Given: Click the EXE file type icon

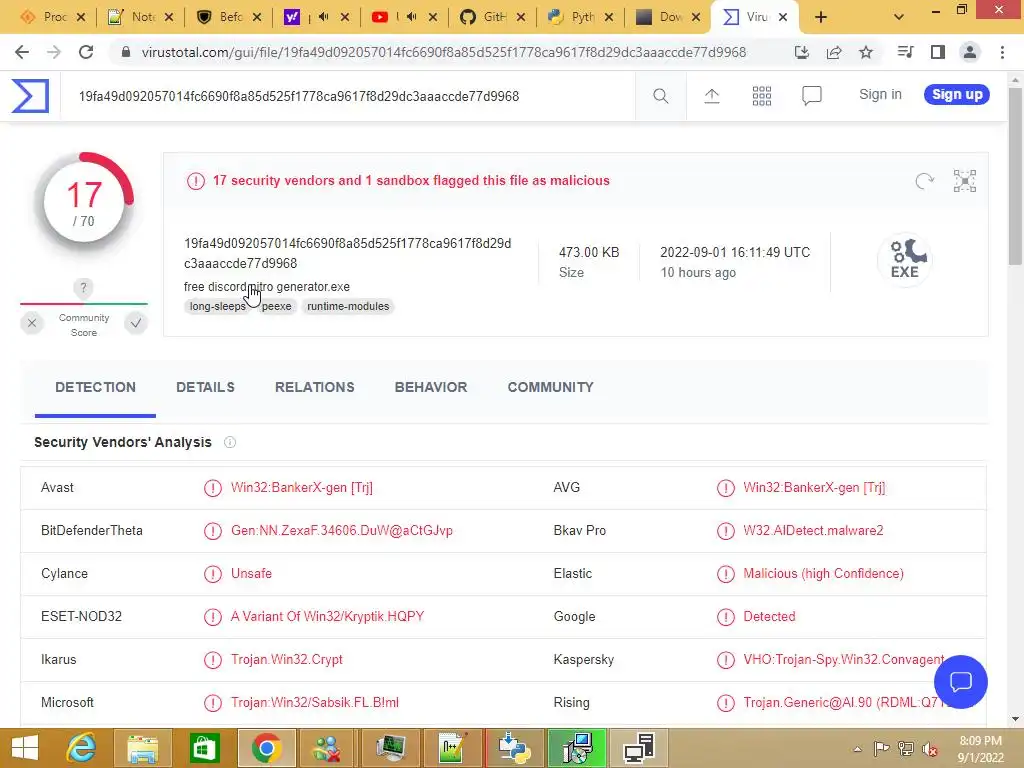Looking at the screenshot, I should point(904,259).
